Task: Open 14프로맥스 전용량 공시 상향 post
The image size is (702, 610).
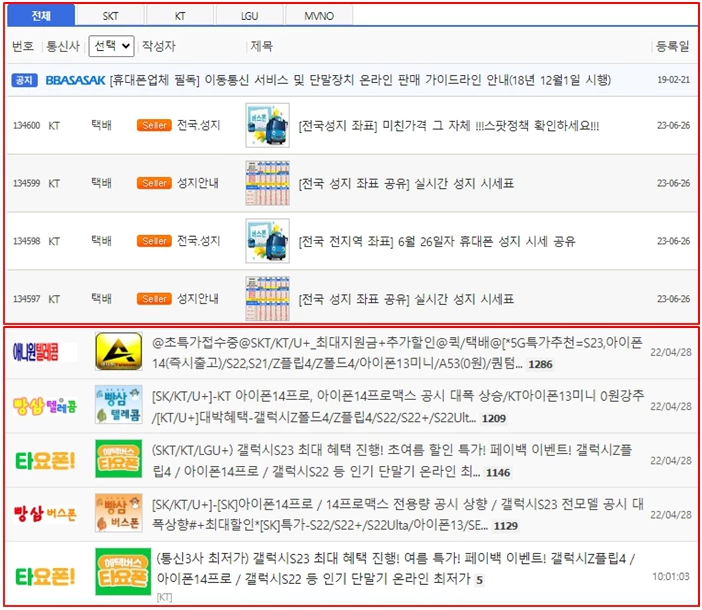Action: (x=398, y=515)
